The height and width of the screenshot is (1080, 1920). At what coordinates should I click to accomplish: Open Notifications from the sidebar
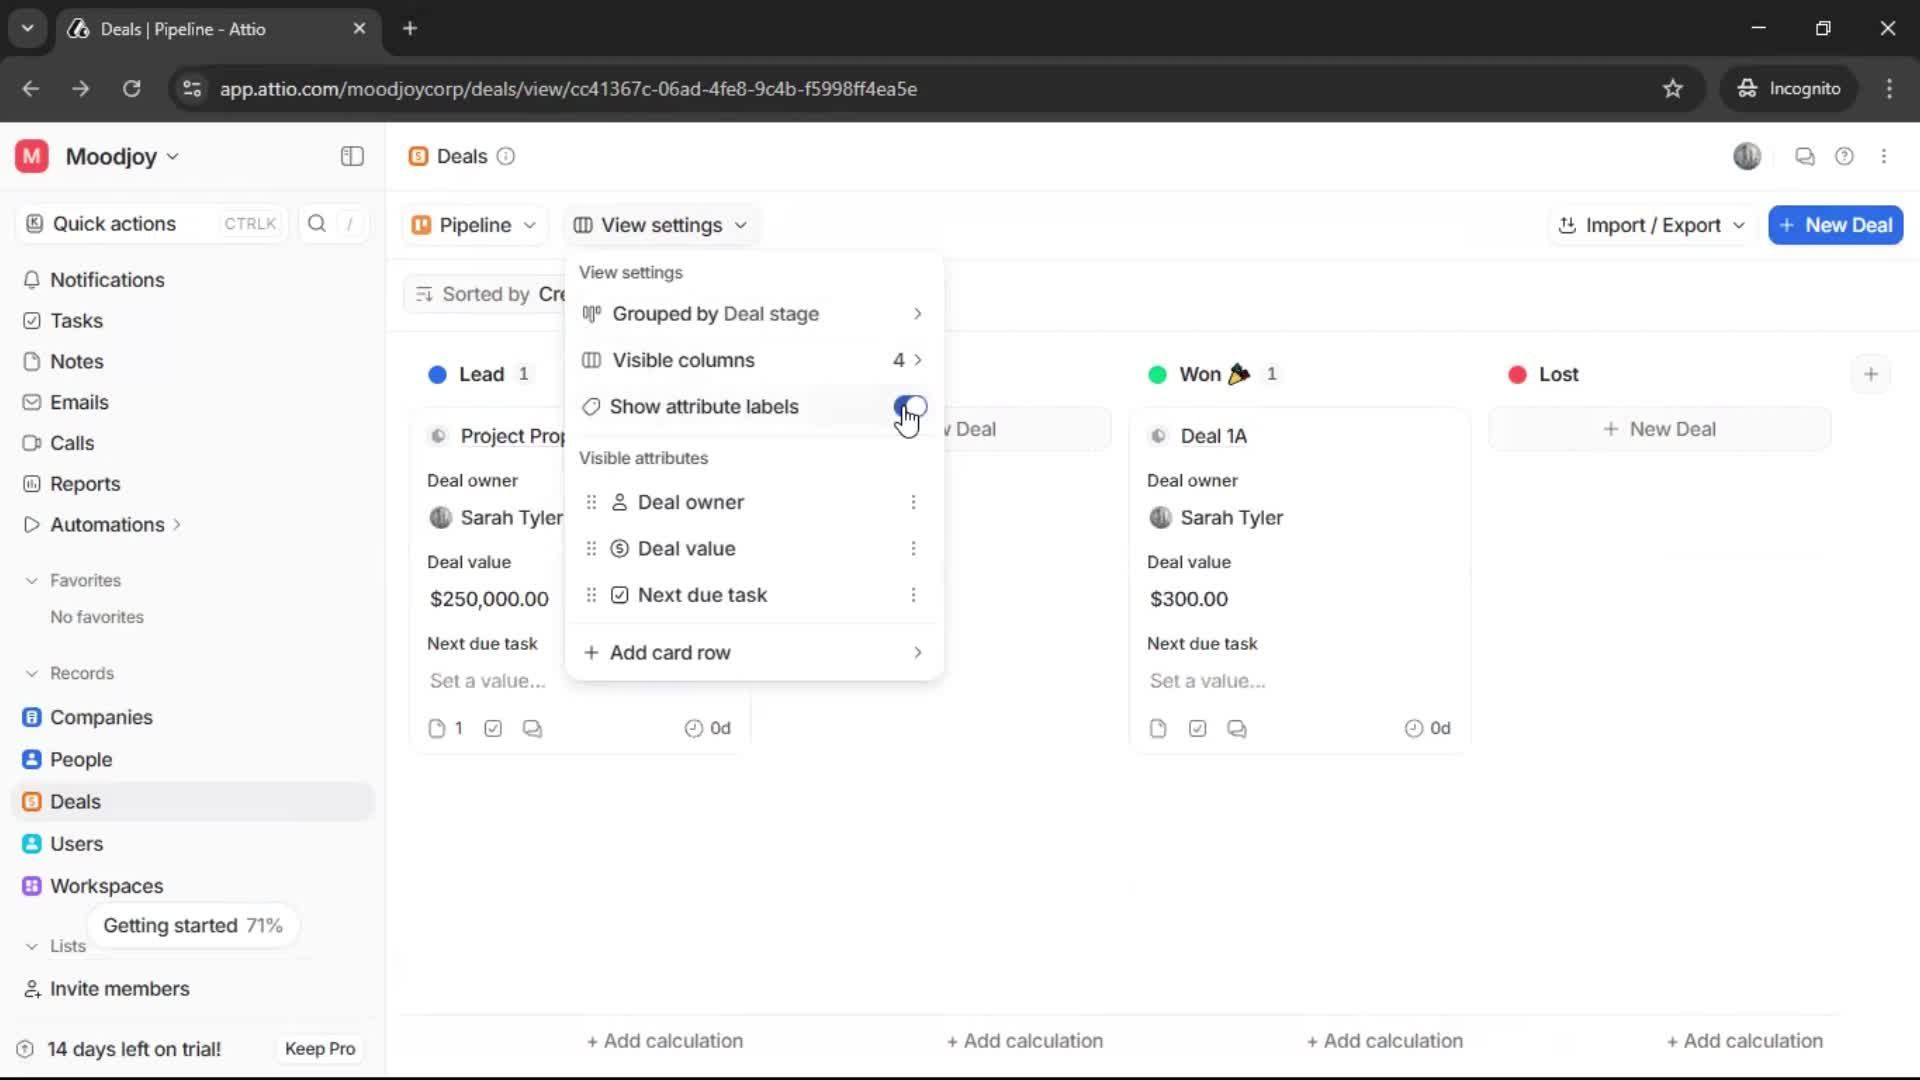pos(106,280)
